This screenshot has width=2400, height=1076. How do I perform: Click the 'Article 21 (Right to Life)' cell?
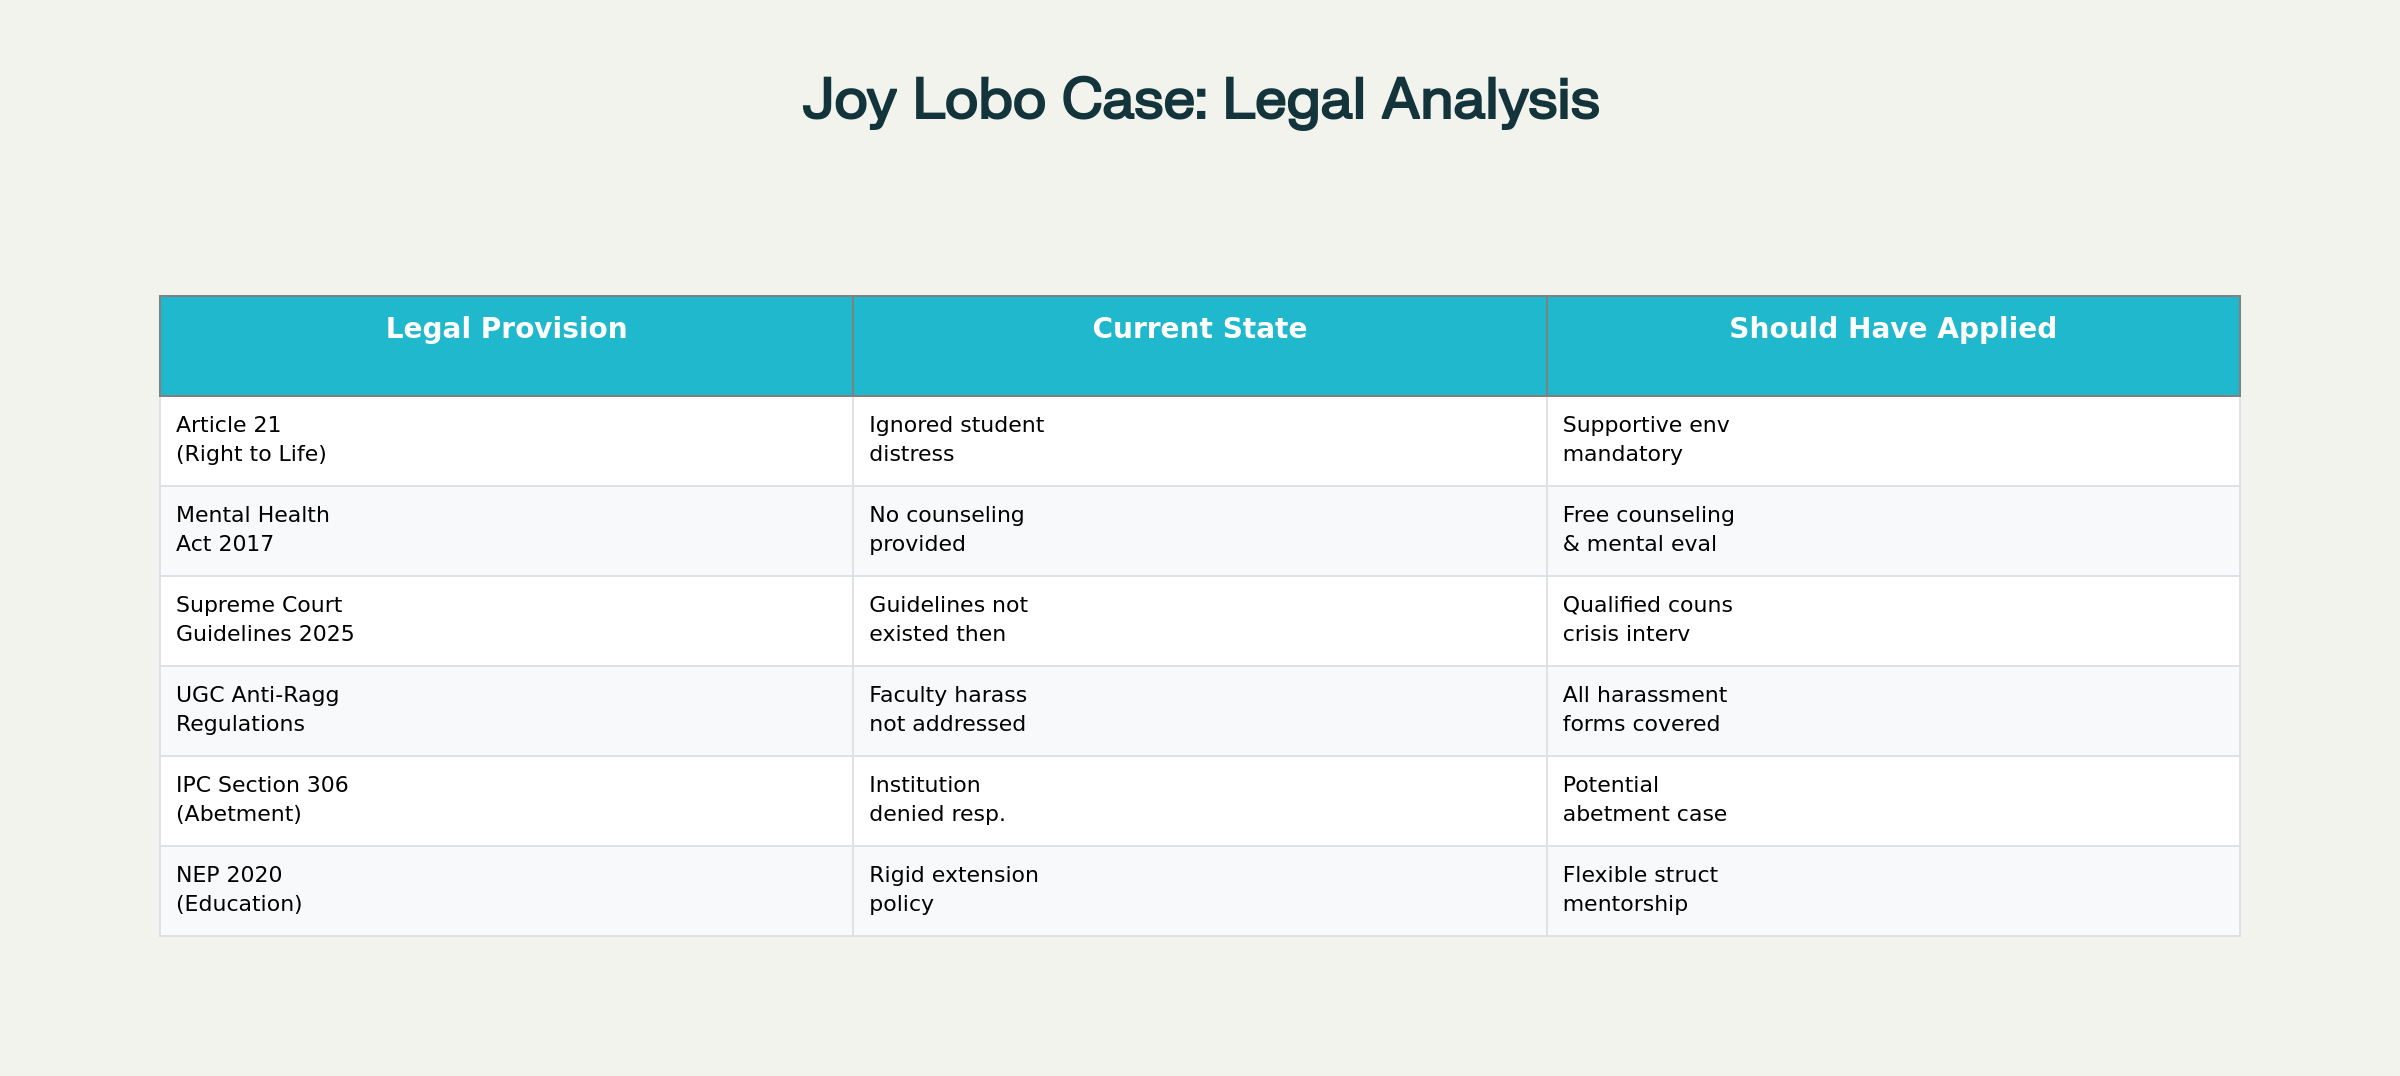(x=251, y=440)
